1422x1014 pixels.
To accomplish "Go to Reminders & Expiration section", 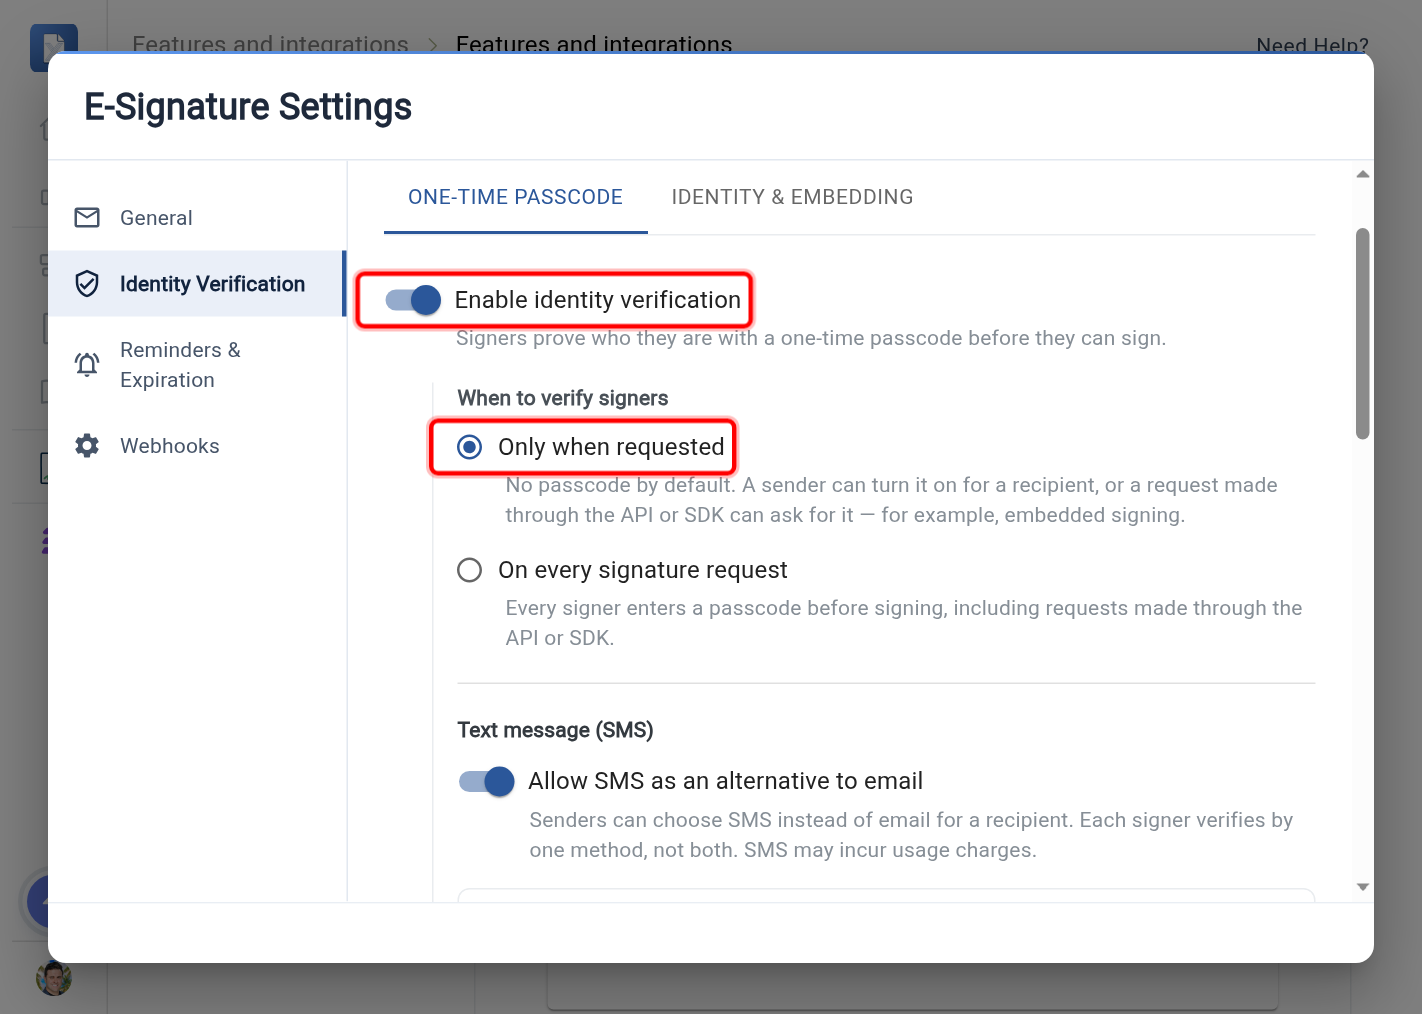I will [197, 365].
